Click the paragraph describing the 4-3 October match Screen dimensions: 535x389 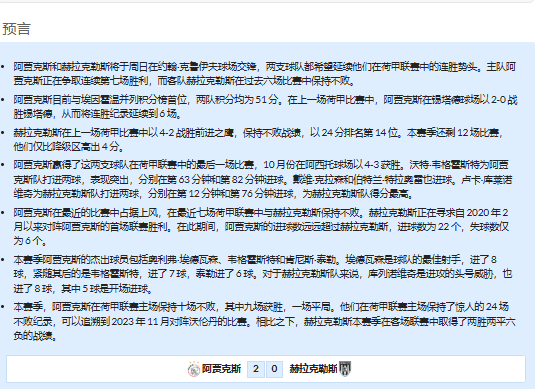(263, 179)
